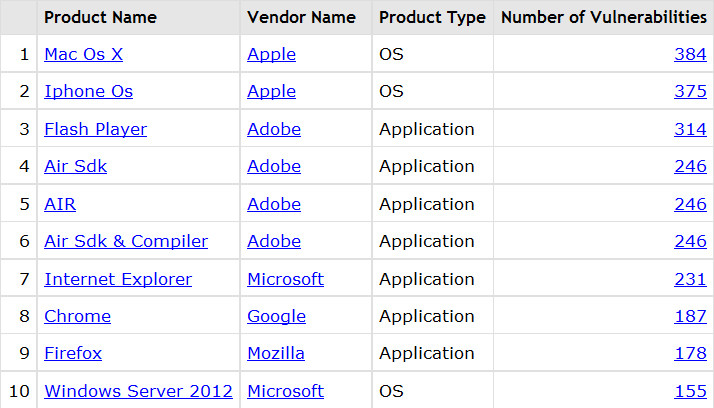Viewport: 714px width, 408px height.
Task: Click the 314 vulnerabilities count link
Action: click(690, 129)
